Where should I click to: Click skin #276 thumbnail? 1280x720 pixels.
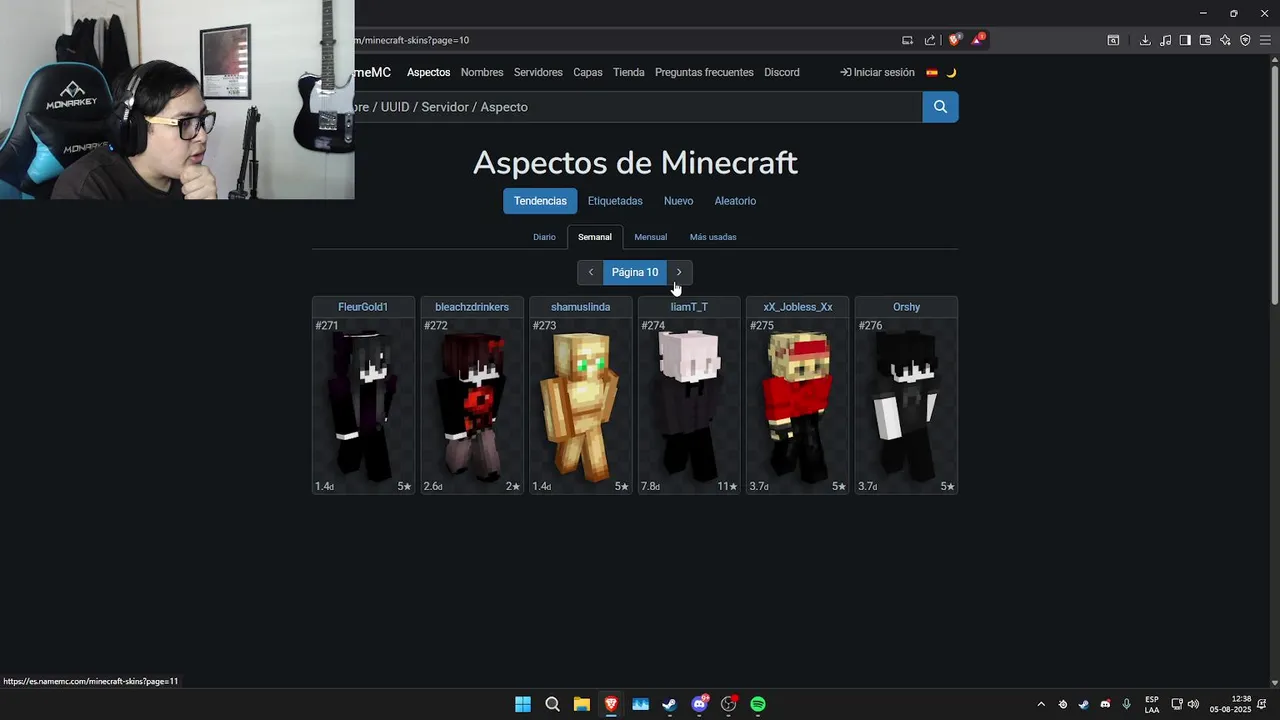[906, 405]
